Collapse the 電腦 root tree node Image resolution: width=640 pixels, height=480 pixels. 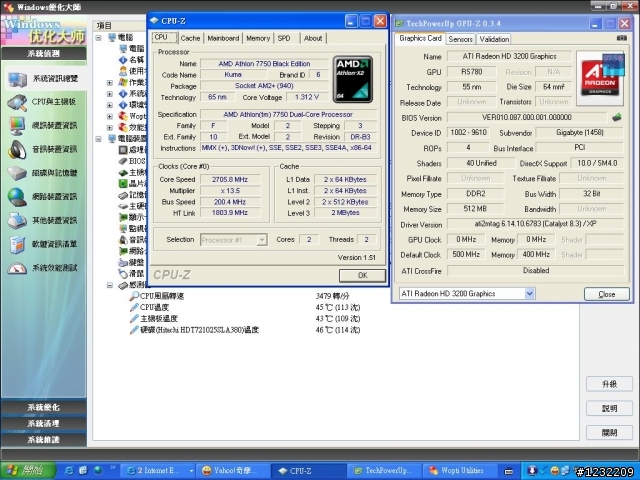coord(98,38)
